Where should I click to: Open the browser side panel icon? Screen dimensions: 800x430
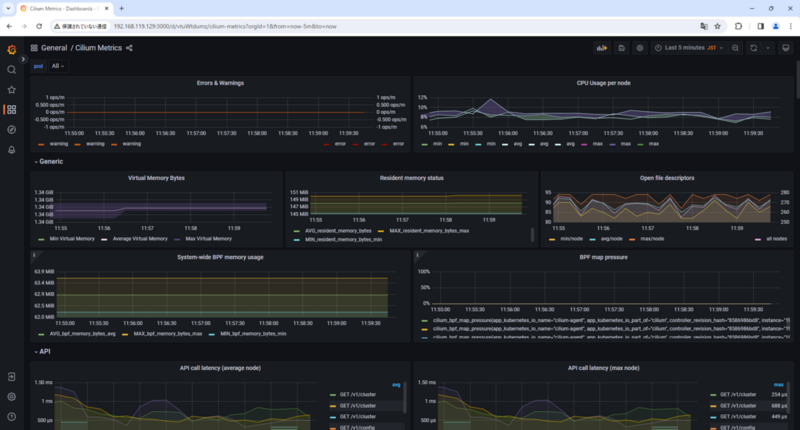(760, 26)
